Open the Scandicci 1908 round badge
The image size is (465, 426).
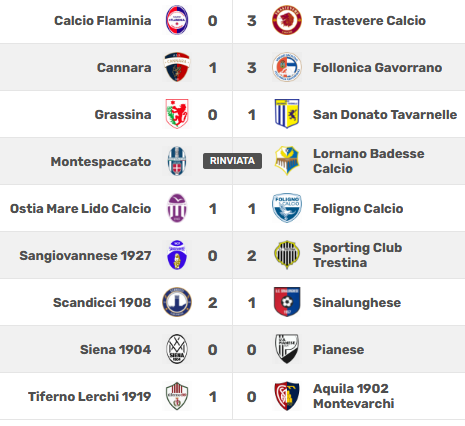(x=177, y=302)
